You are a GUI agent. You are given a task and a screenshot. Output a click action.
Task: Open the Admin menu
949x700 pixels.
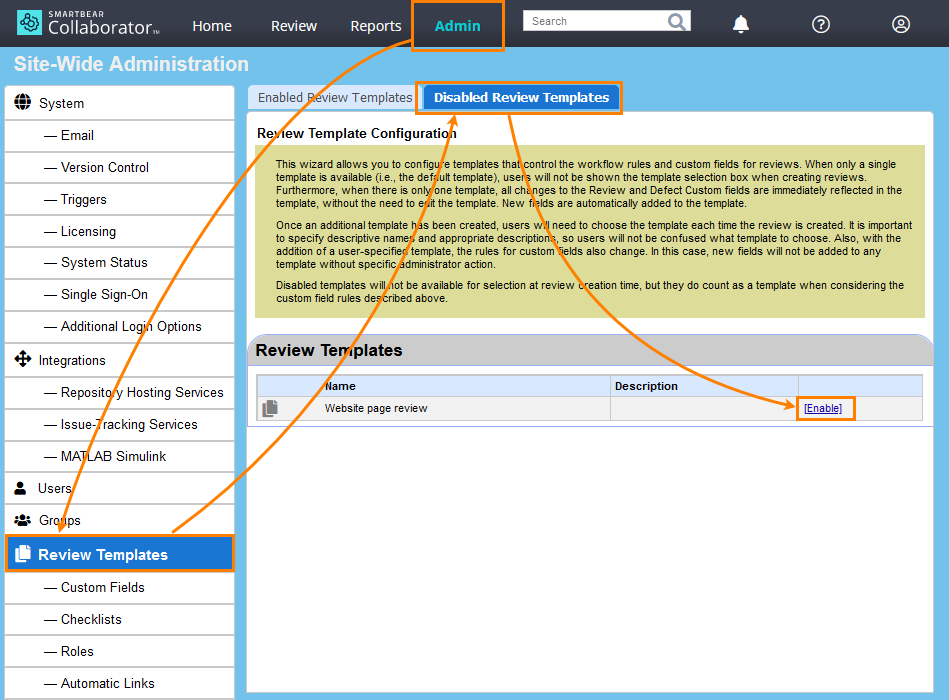pos(457,26)
